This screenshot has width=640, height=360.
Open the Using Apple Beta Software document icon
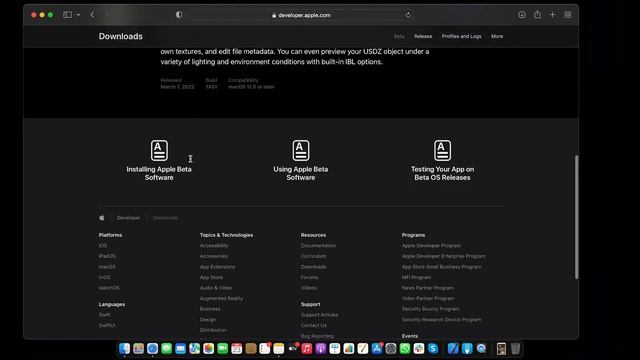pos(301,150)
